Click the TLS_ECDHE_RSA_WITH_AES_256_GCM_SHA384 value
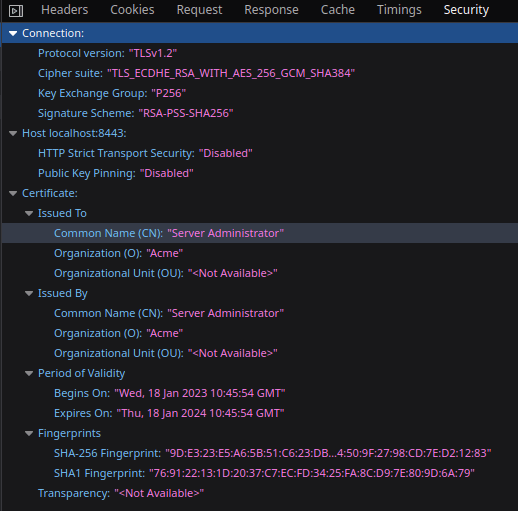518x511 pixels. click(231, 73)
